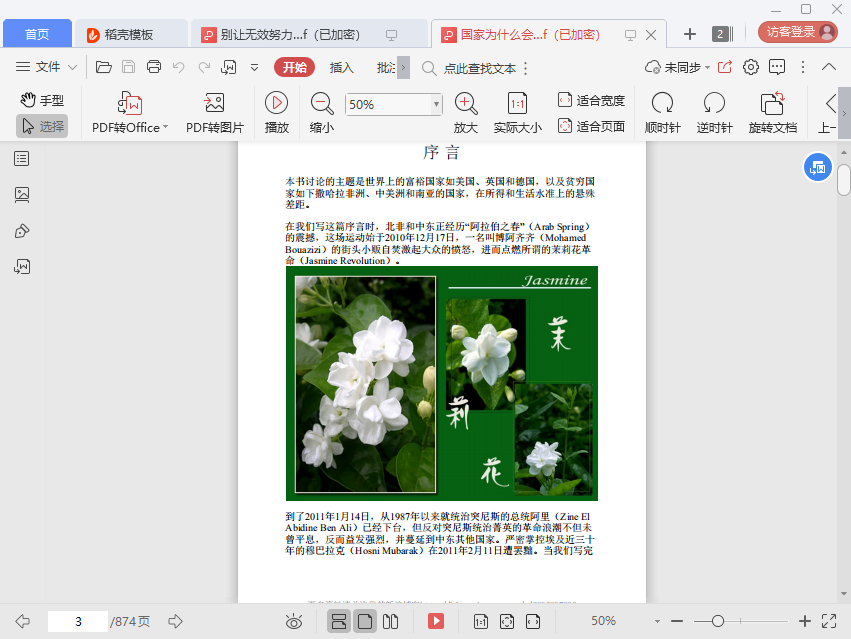Viewport: 851px width, 639px height.
Task: Rotate the document counterclockwise (逆时针)
Action: (713, 111)
